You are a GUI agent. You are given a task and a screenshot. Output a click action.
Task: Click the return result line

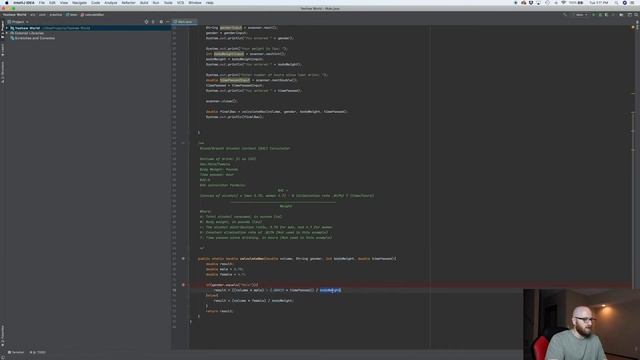pyautogui.click(x=220, y=311)
